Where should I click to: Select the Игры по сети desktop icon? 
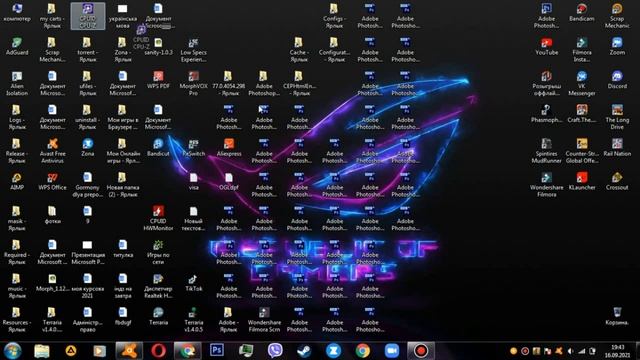click(x=158, y=252)
